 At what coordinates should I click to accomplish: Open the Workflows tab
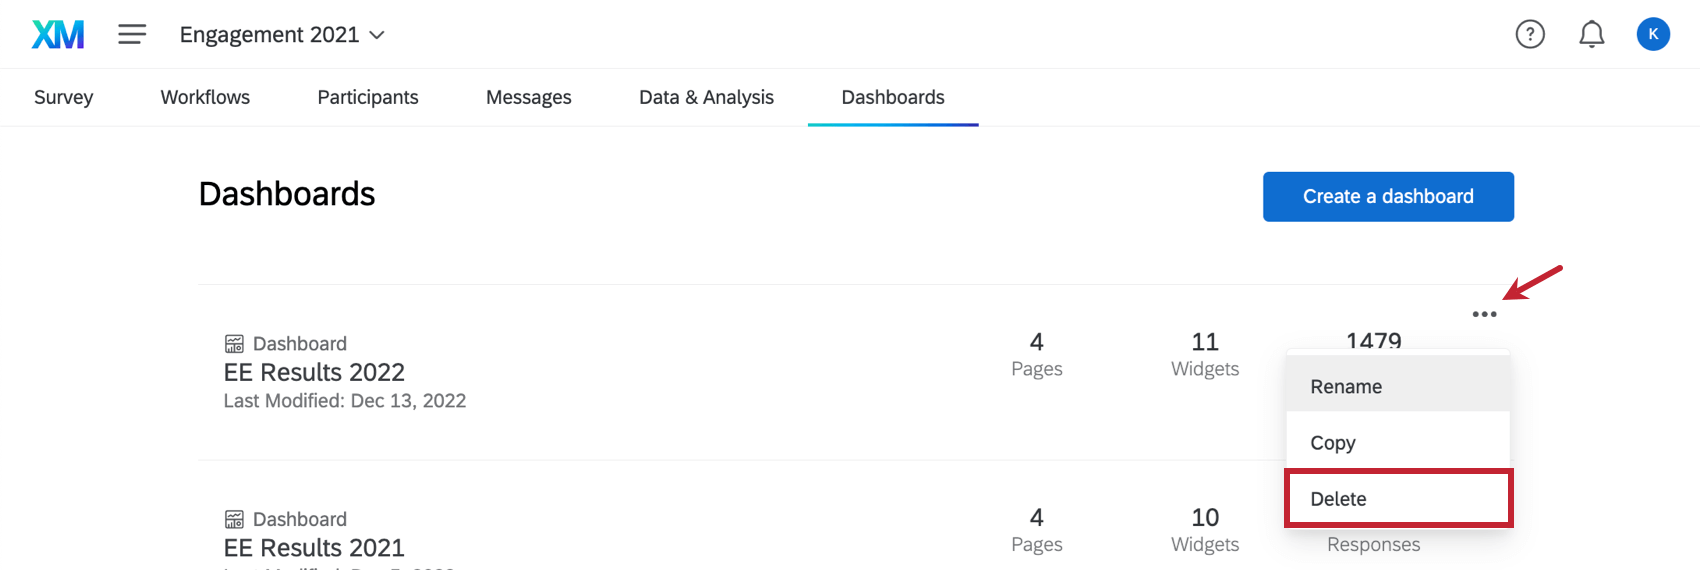tap(205, 97)
